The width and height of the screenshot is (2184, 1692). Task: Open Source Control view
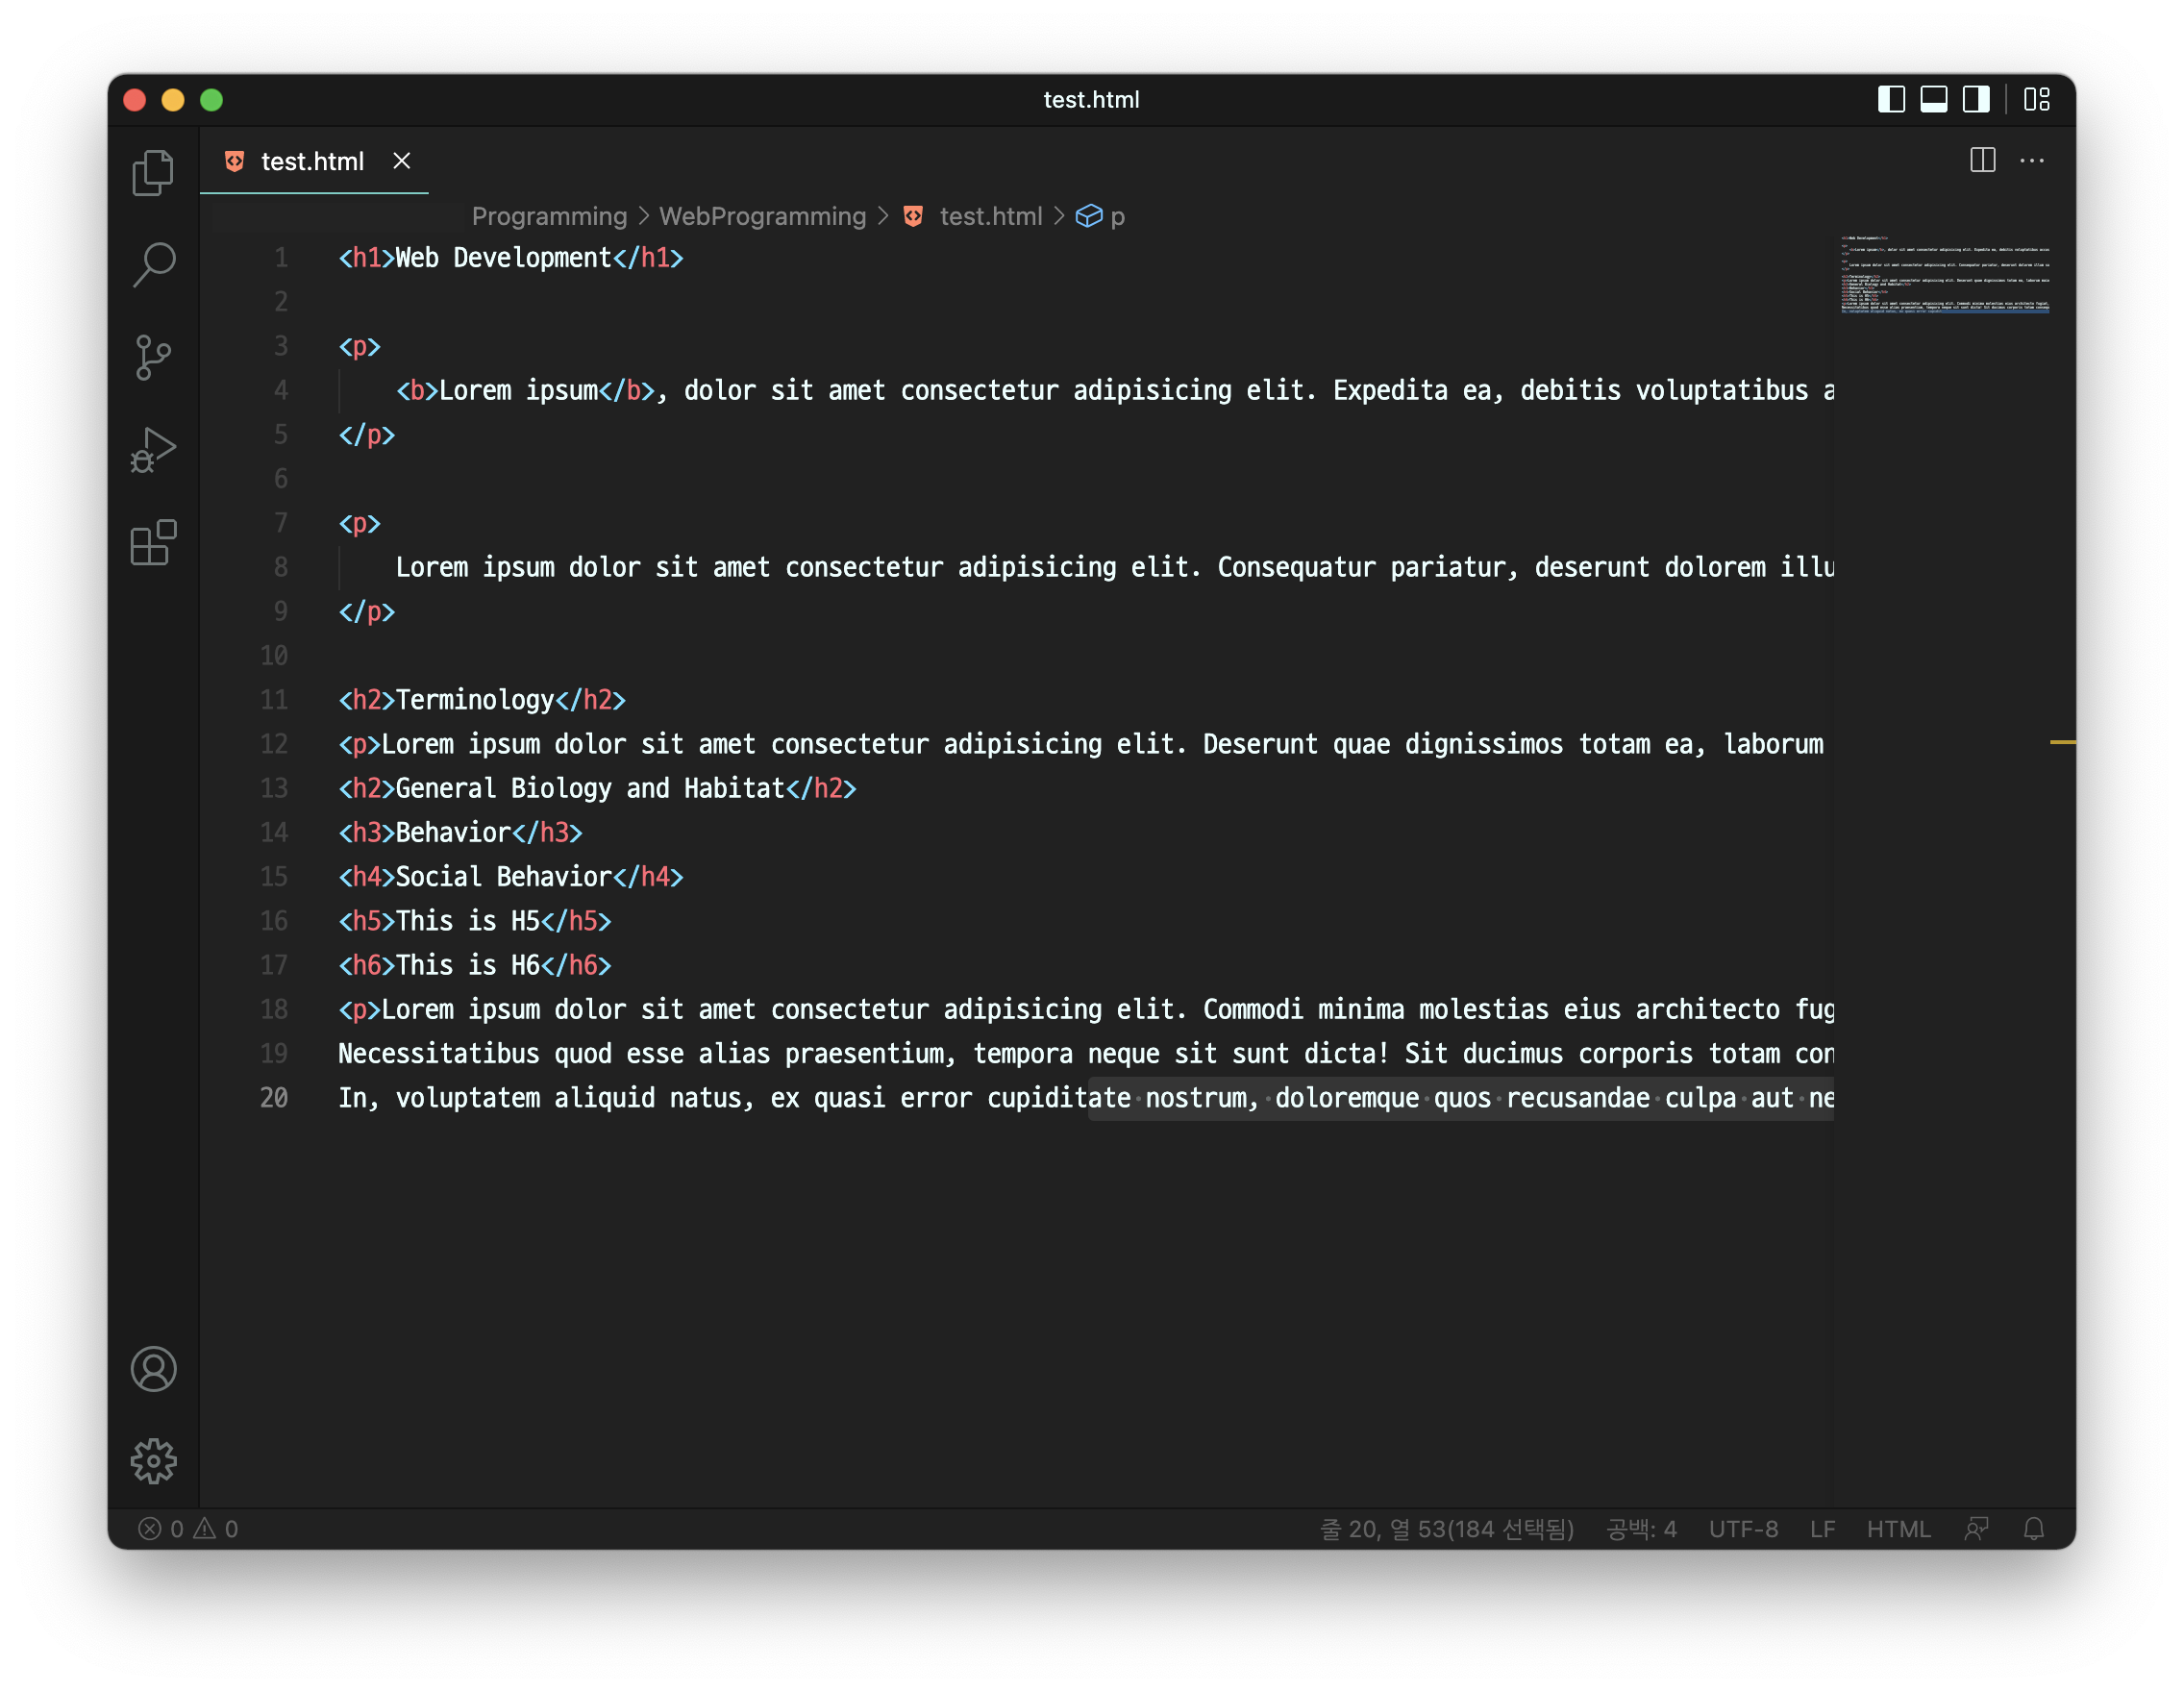click(x=153, y=357)
